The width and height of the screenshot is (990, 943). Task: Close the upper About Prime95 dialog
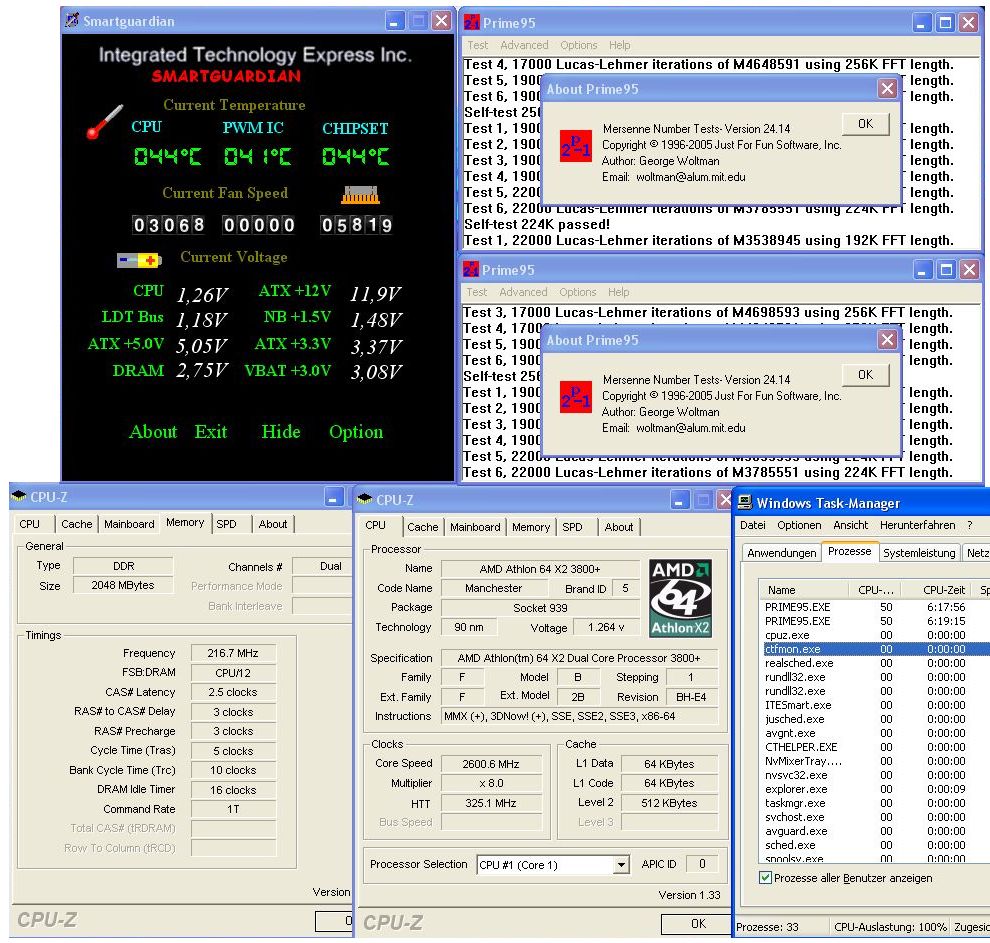tap(887, 89)
